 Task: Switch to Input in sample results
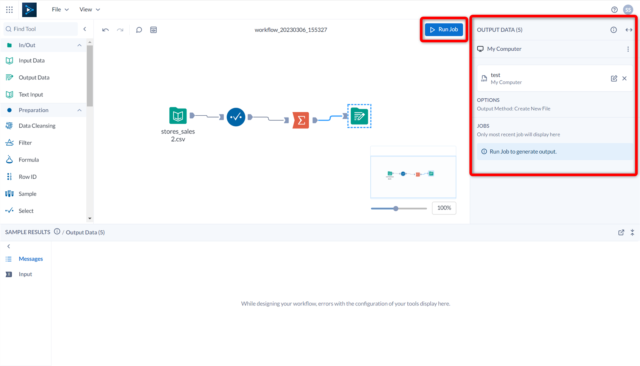pos(25,274)
